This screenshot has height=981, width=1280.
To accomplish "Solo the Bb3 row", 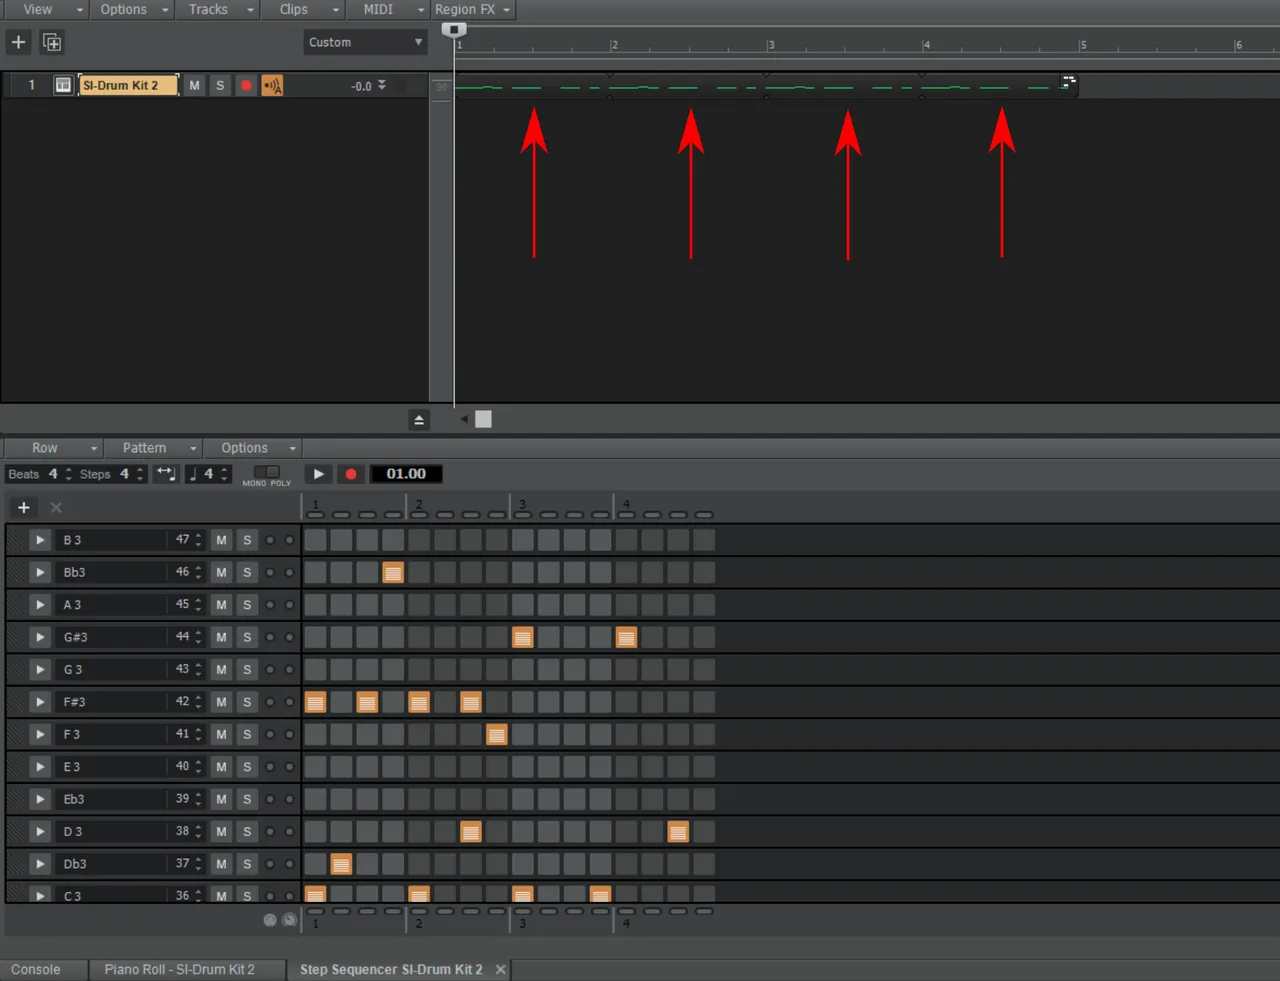I will click(x=247, y=572).
